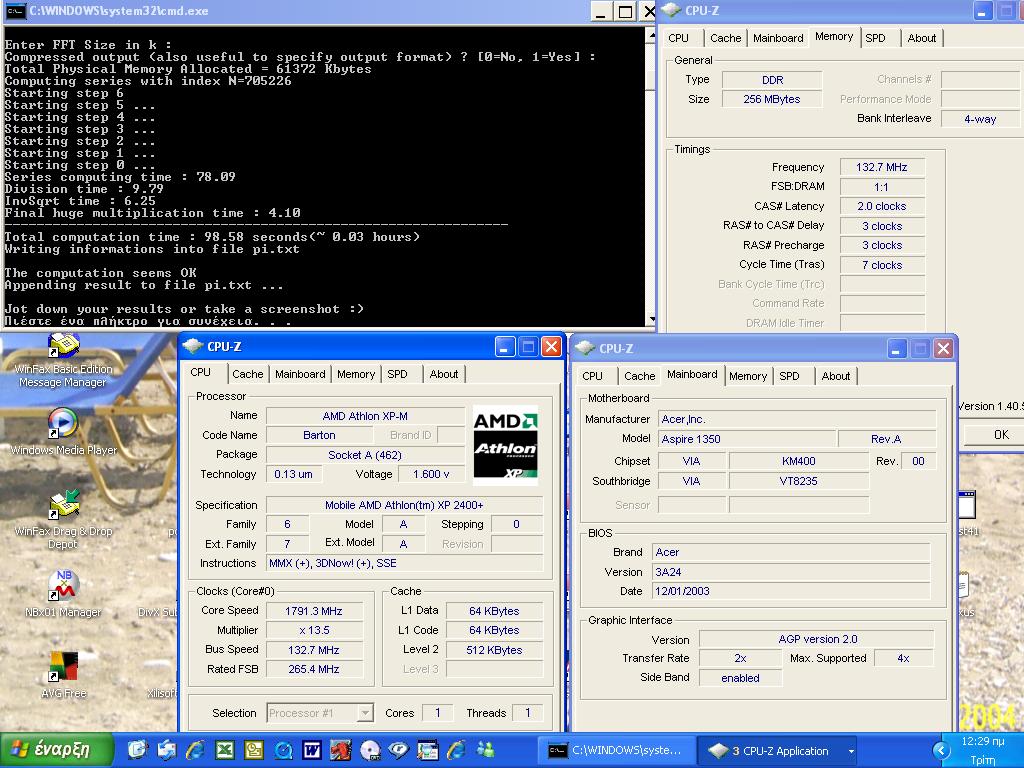The image size is (1024, 768).
Task: Click MSN Messenger icon in quick launch
Action: point(485,750)
